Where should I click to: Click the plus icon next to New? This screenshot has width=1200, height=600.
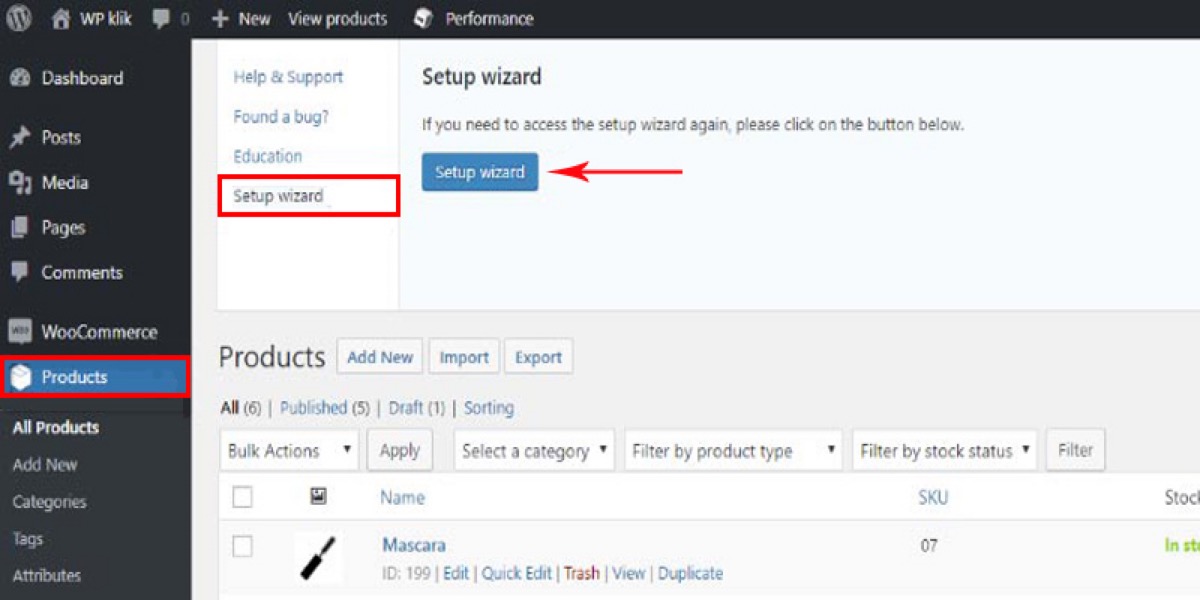click(x=221, y=19)
